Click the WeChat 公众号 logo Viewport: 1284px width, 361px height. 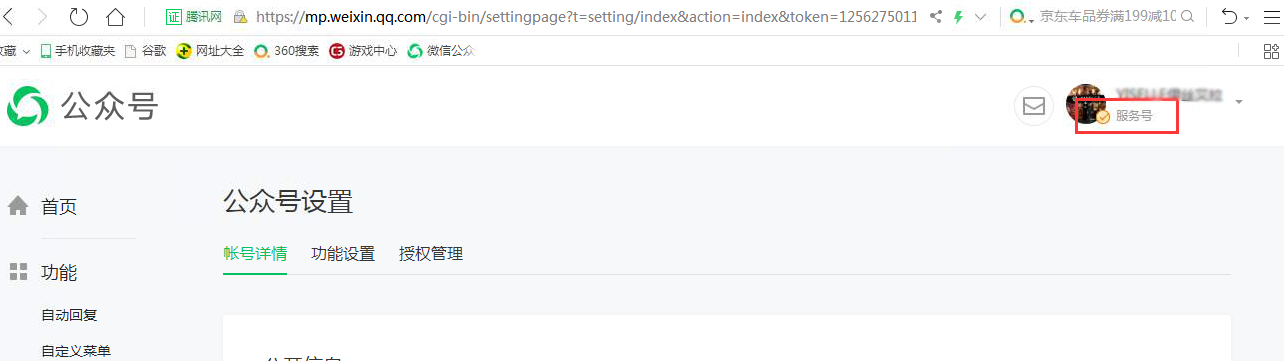(x=82, y=105)
